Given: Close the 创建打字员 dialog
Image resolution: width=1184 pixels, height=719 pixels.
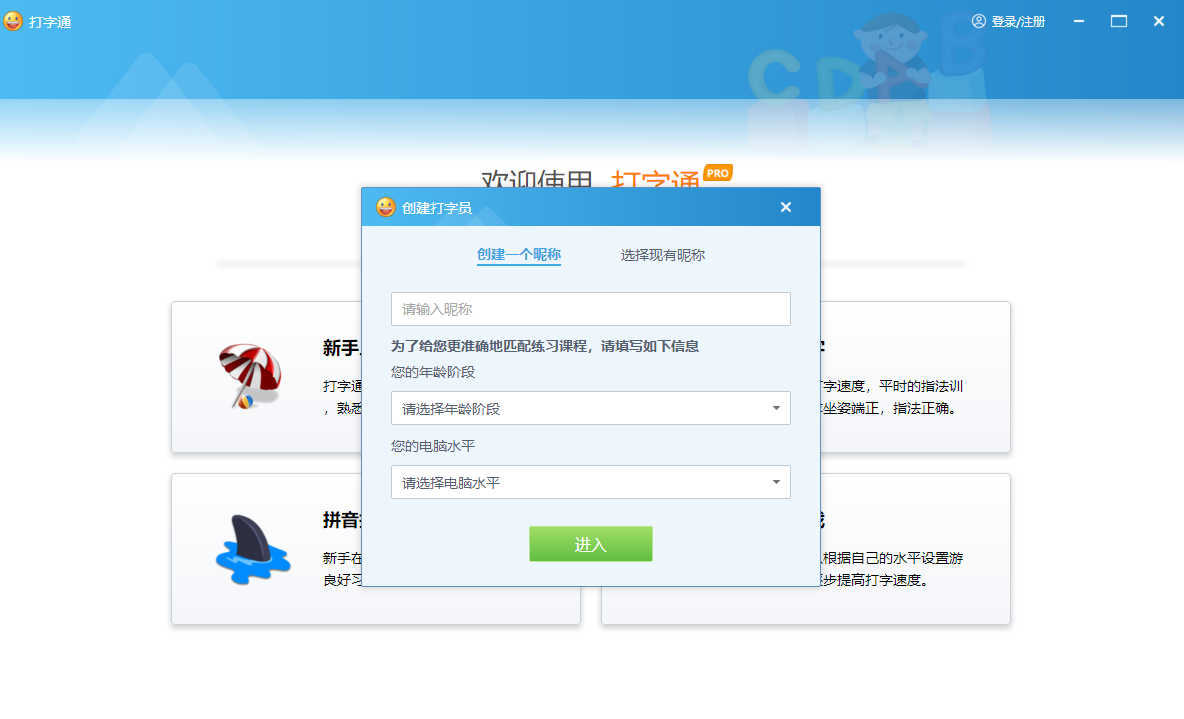Looking at the screenshot, I should pyautogui.click(x=786, y=206).
